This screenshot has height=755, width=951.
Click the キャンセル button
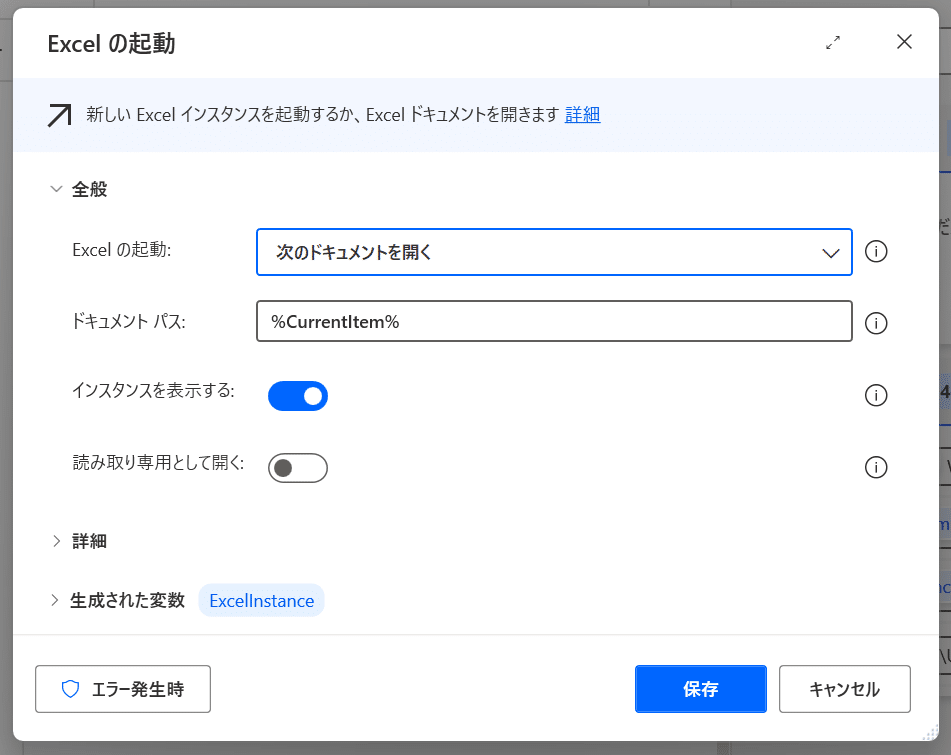pos(844,689)
